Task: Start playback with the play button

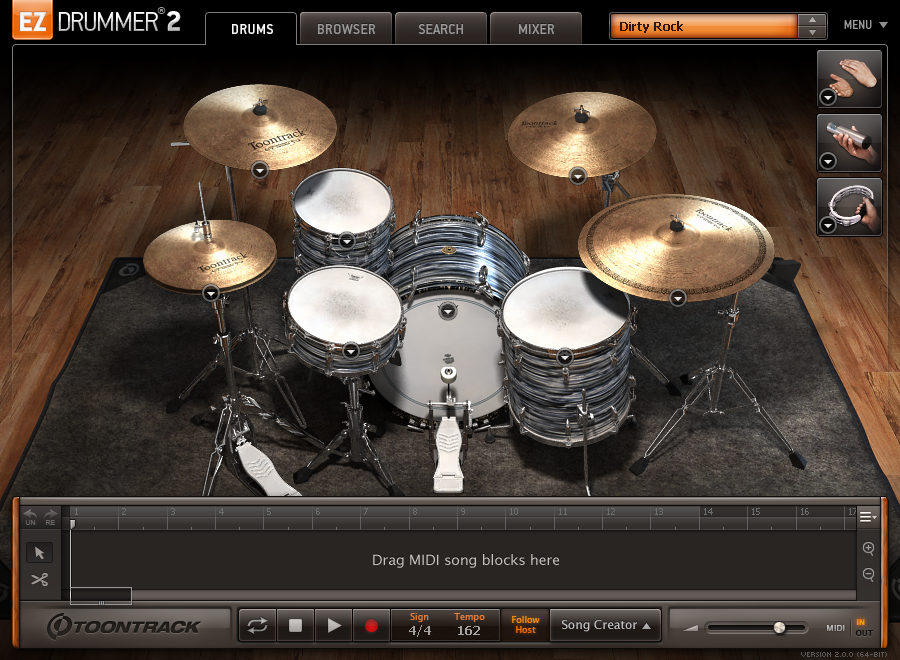Action: 333,625
